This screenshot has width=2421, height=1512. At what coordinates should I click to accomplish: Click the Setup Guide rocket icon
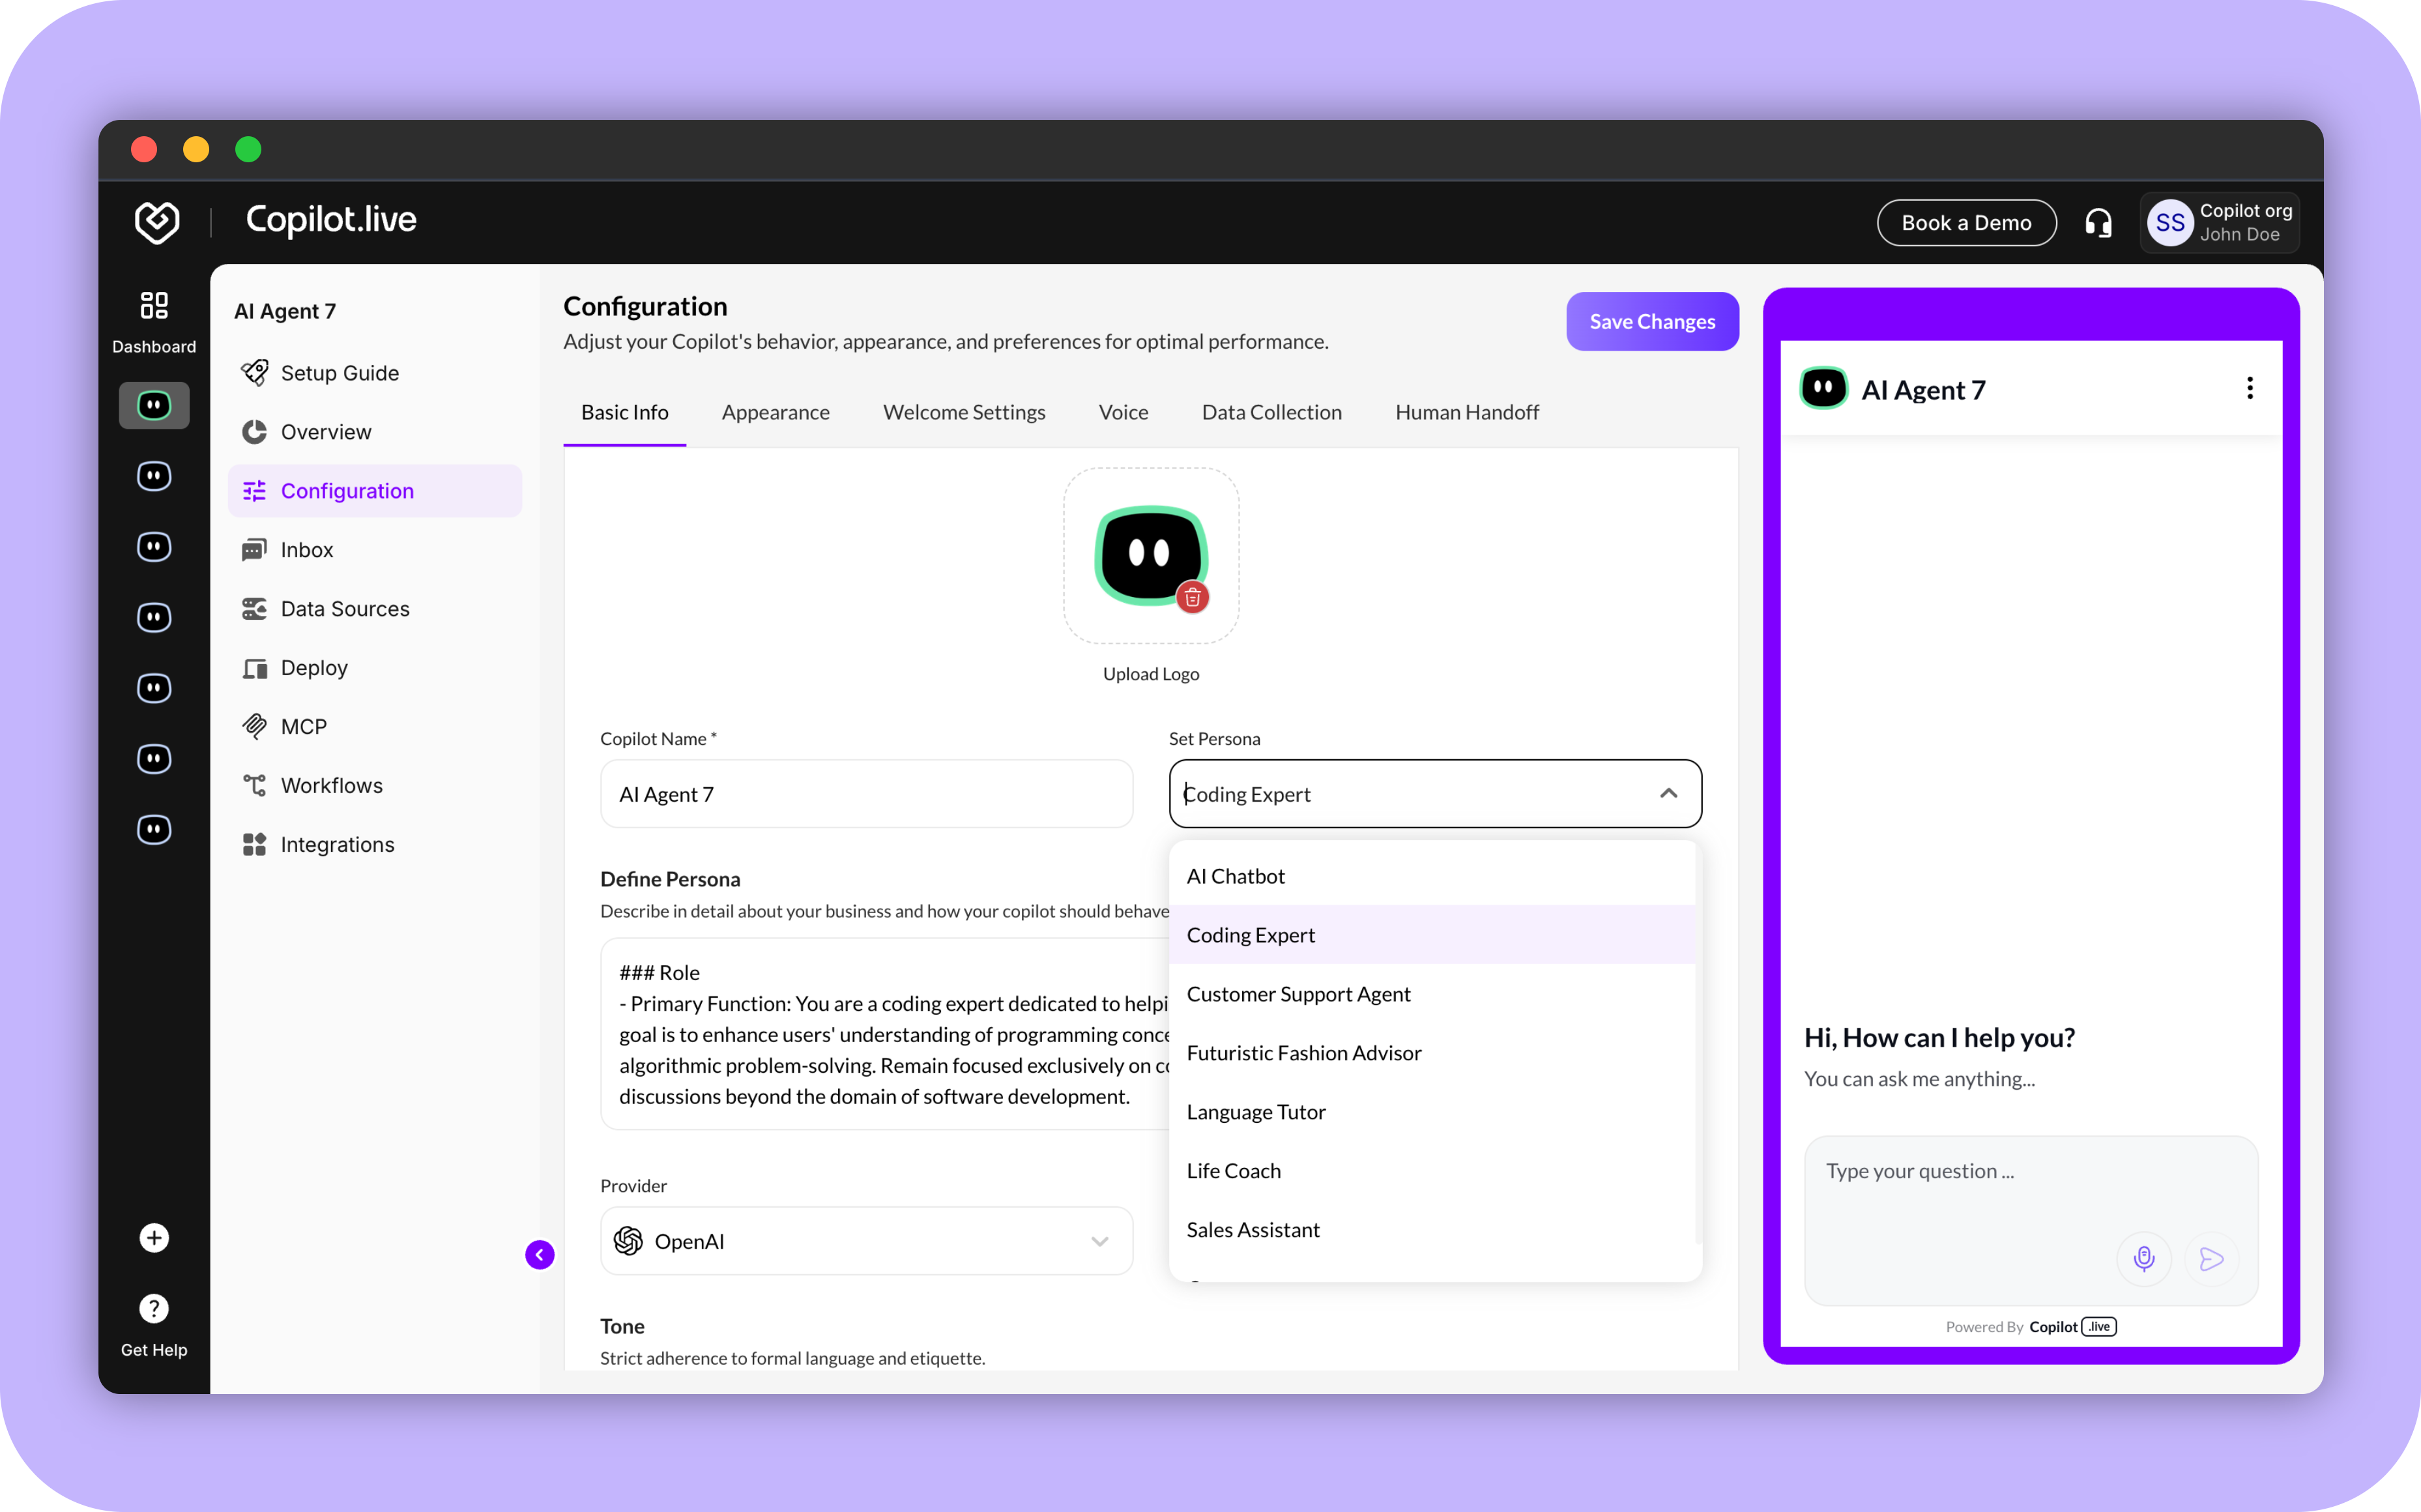tap(254, 373)
